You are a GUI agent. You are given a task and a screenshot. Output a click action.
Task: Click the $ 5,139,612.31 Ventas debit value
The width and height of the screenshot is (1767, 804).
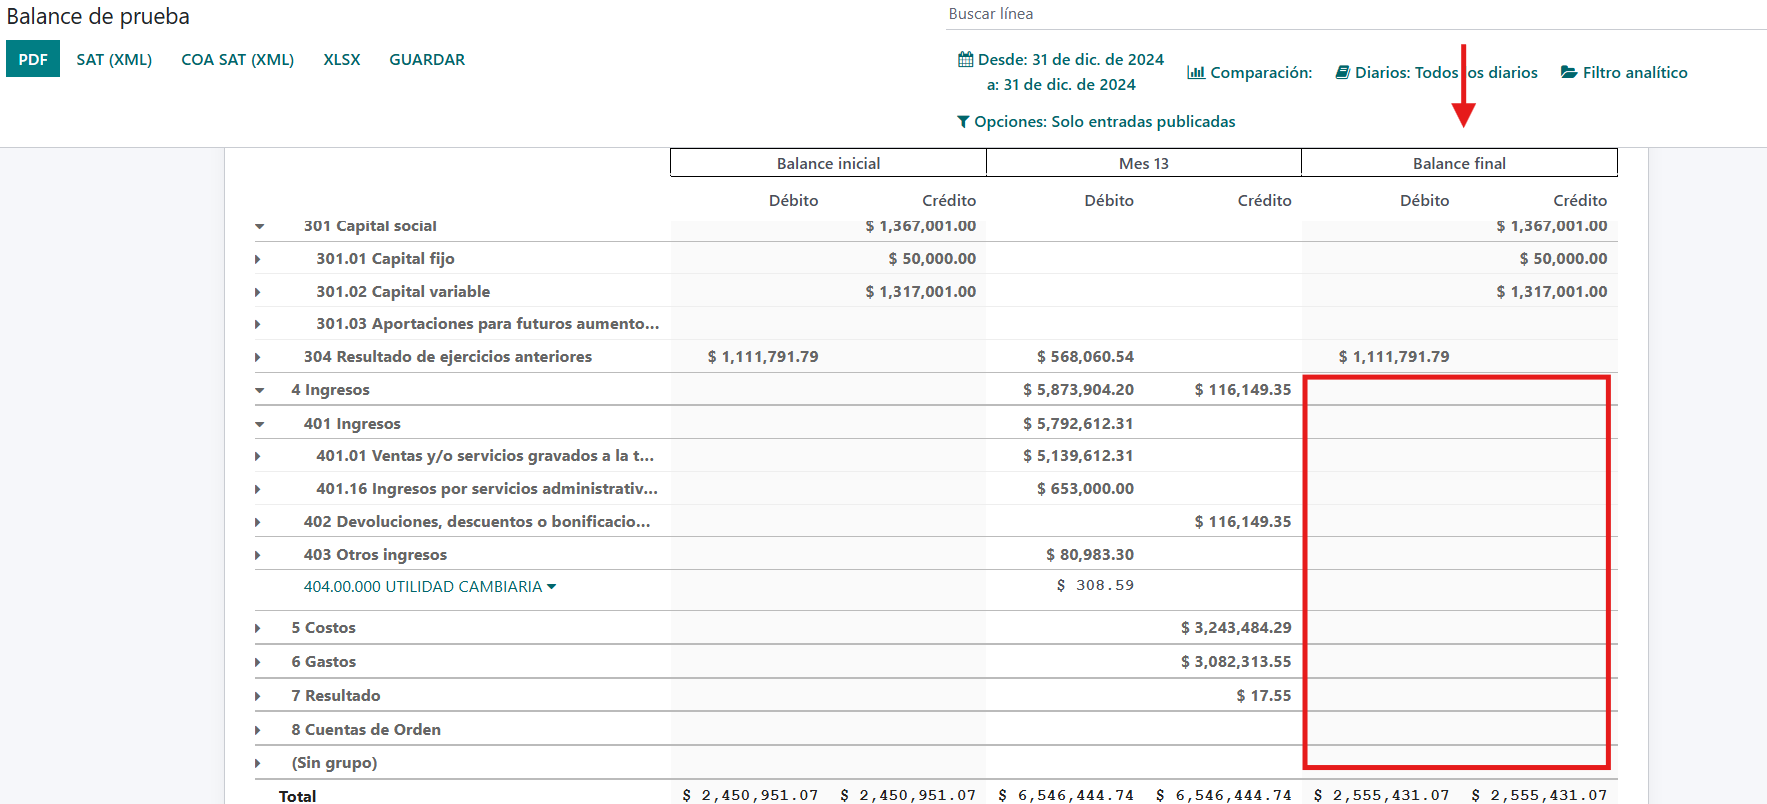[1078, 456]
